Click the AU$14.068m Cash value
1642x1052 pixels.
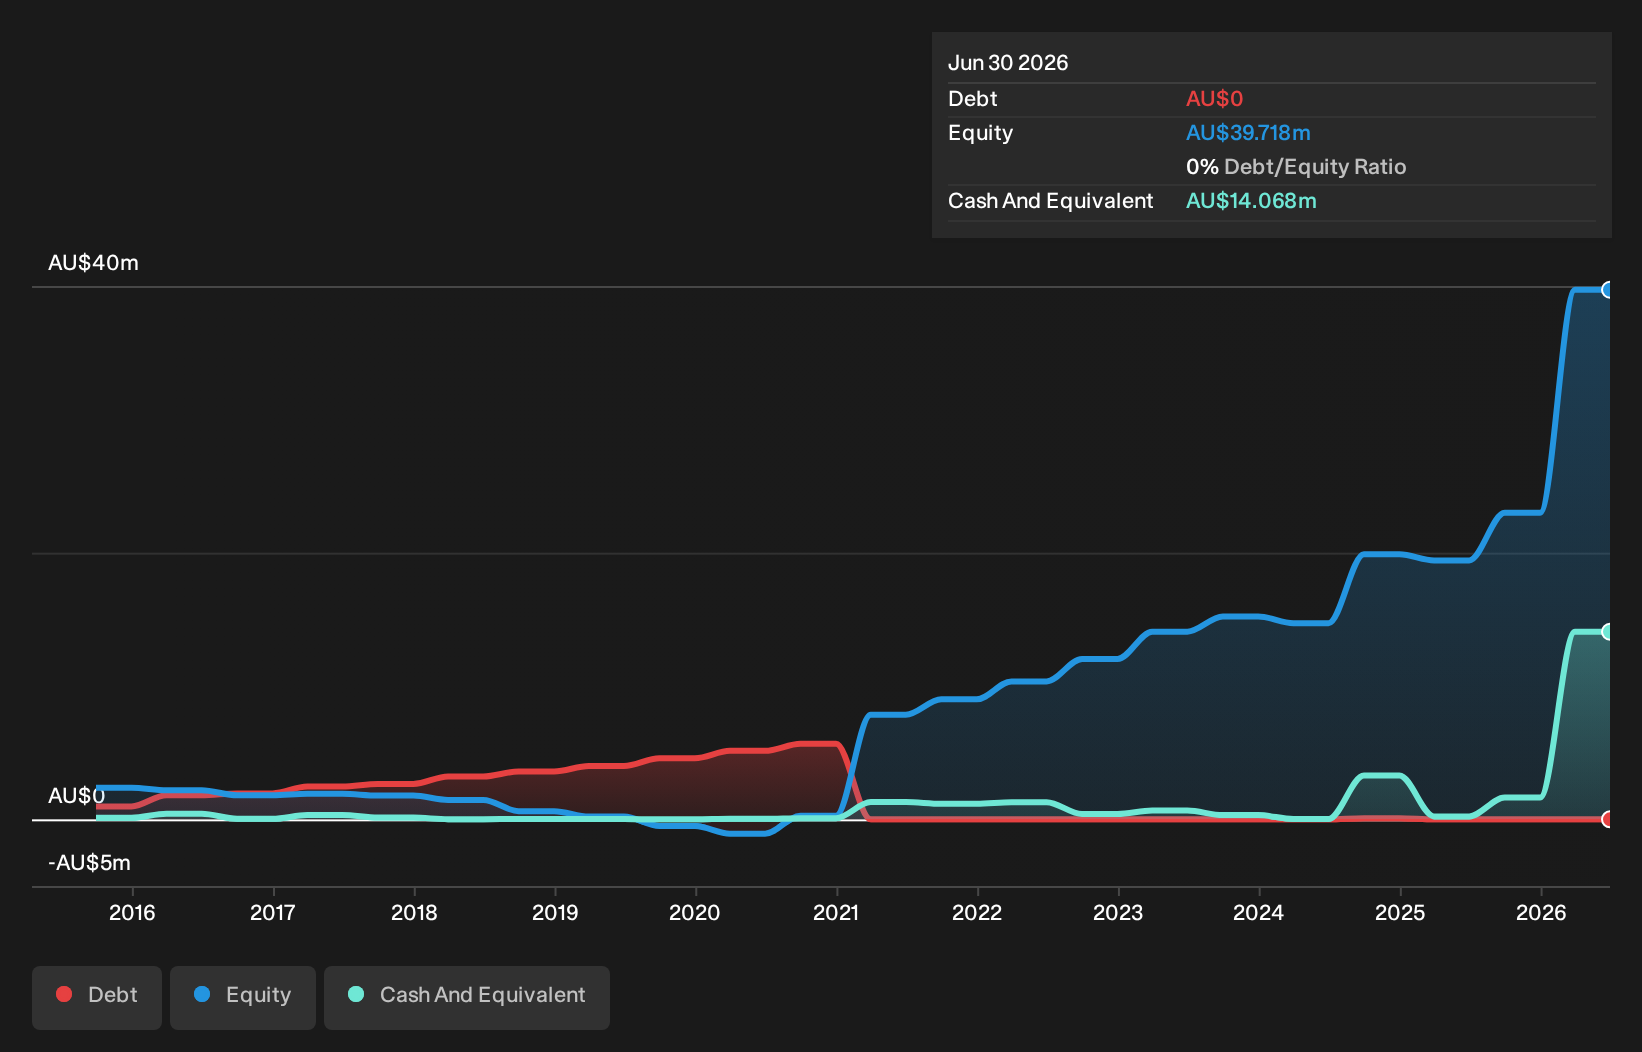[x=1251, y=201]
